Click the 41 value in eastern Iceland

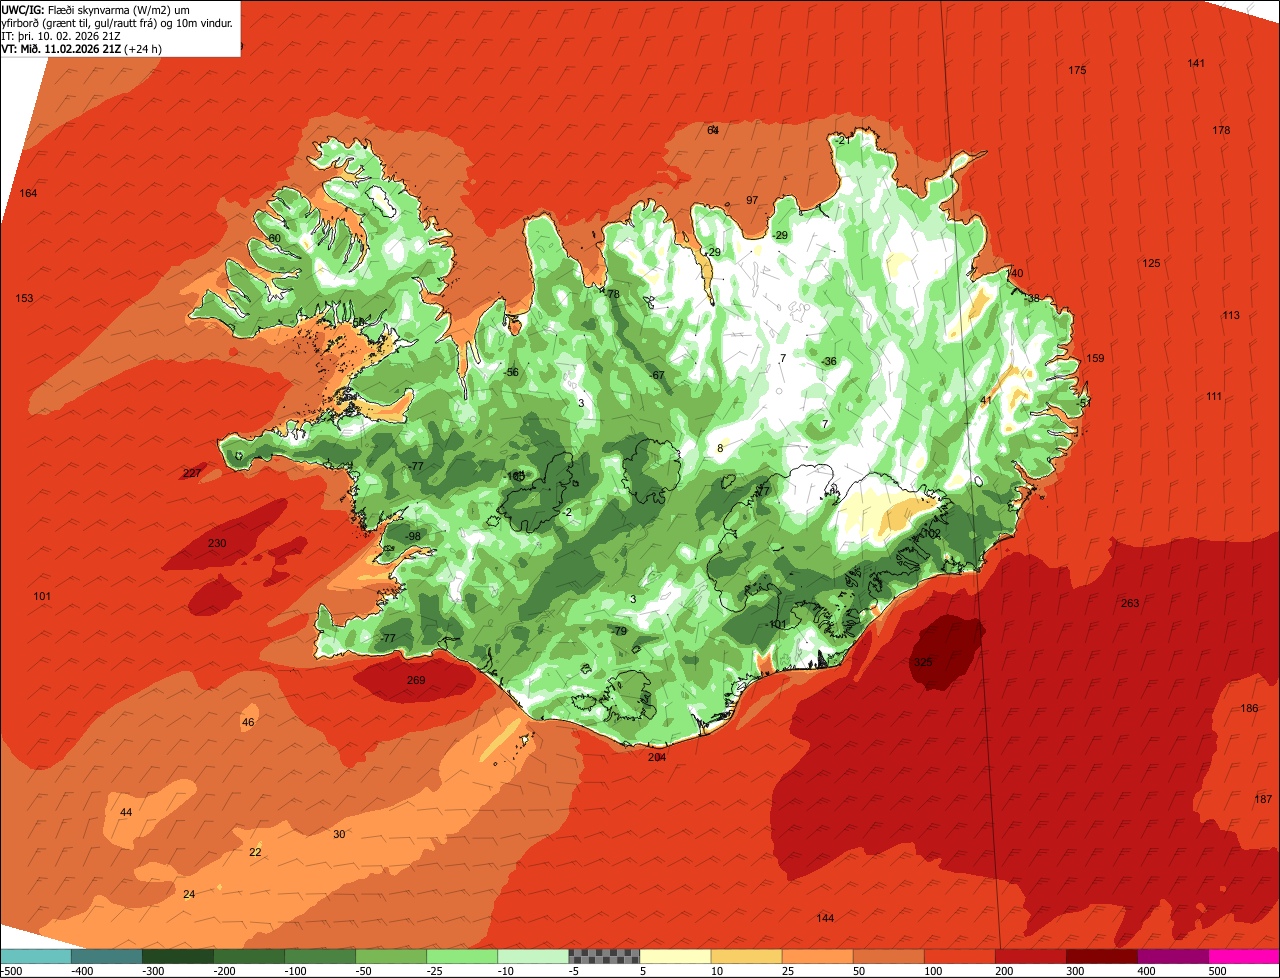pos(985,401)
